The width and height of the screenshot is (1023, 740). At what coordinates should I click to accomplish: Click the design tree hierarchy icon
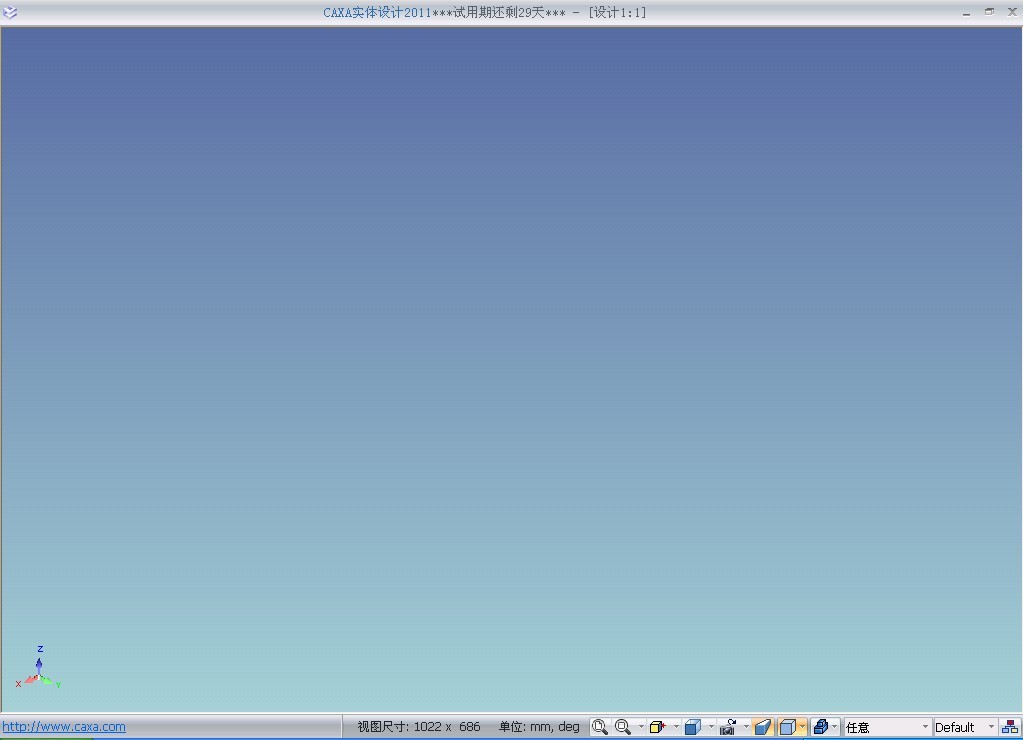click(1010, 726)
